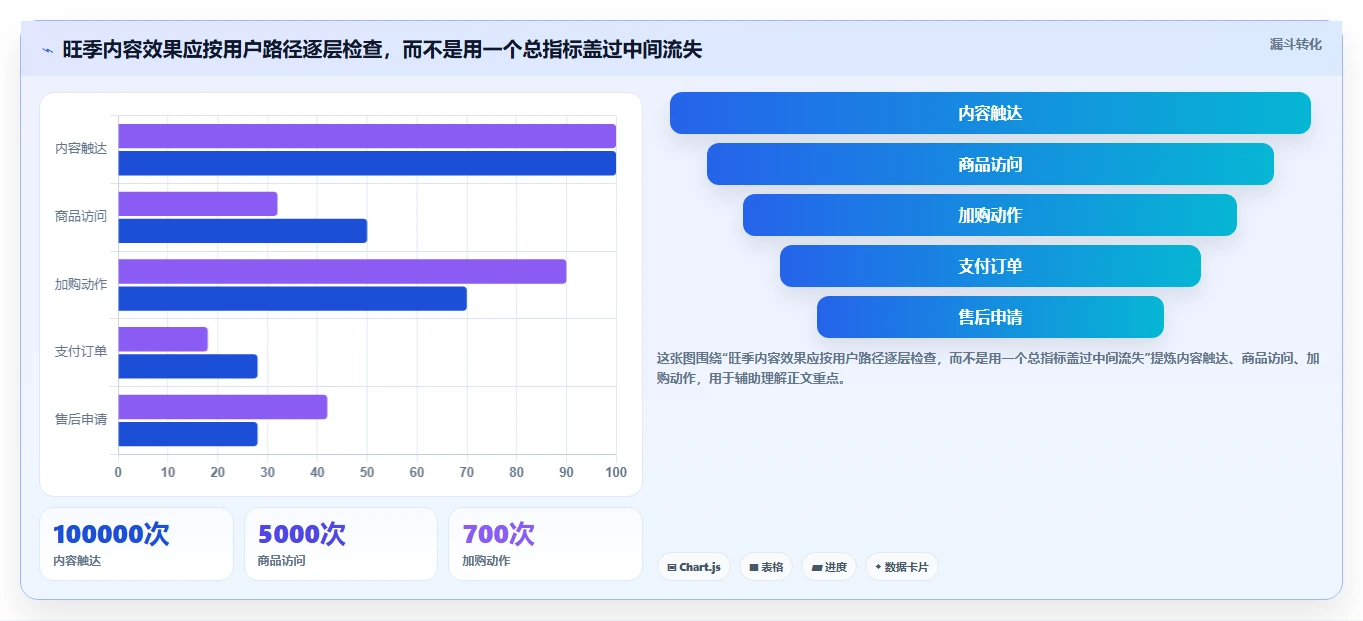Open the 100000次 内容触达 stat card

click(136, 544)
